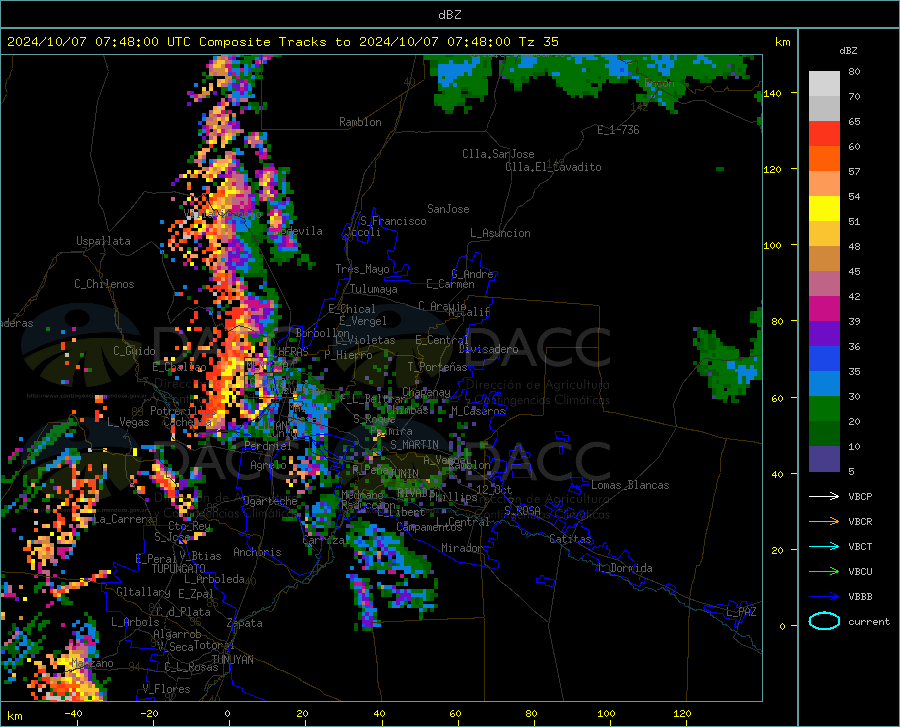Click the TUPUNGATO town label
Screen dimensions: 900x727
click(x=179, y=569)
